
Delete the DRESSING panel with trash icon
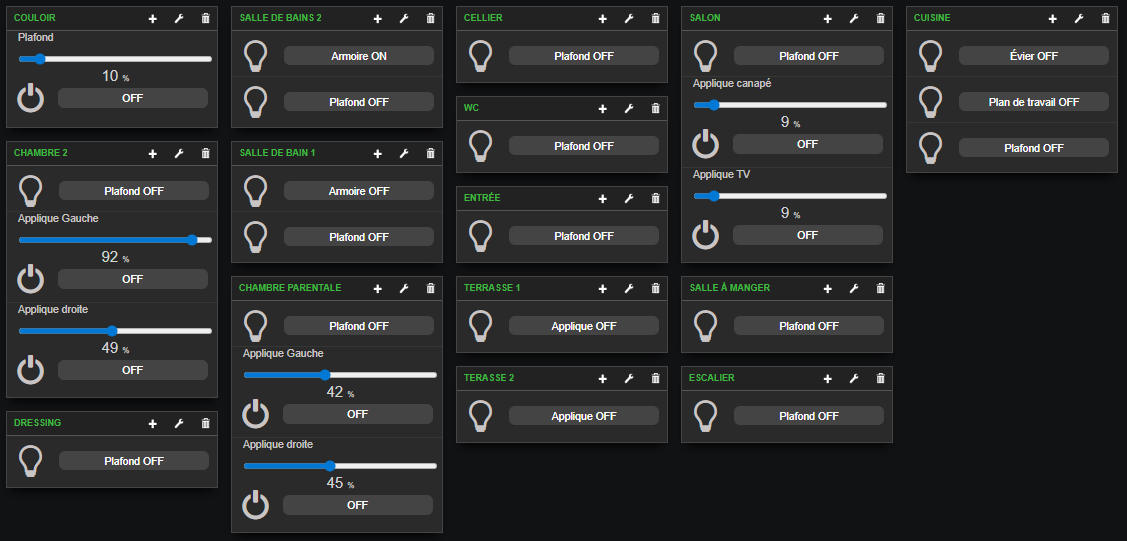click(206, 423)
